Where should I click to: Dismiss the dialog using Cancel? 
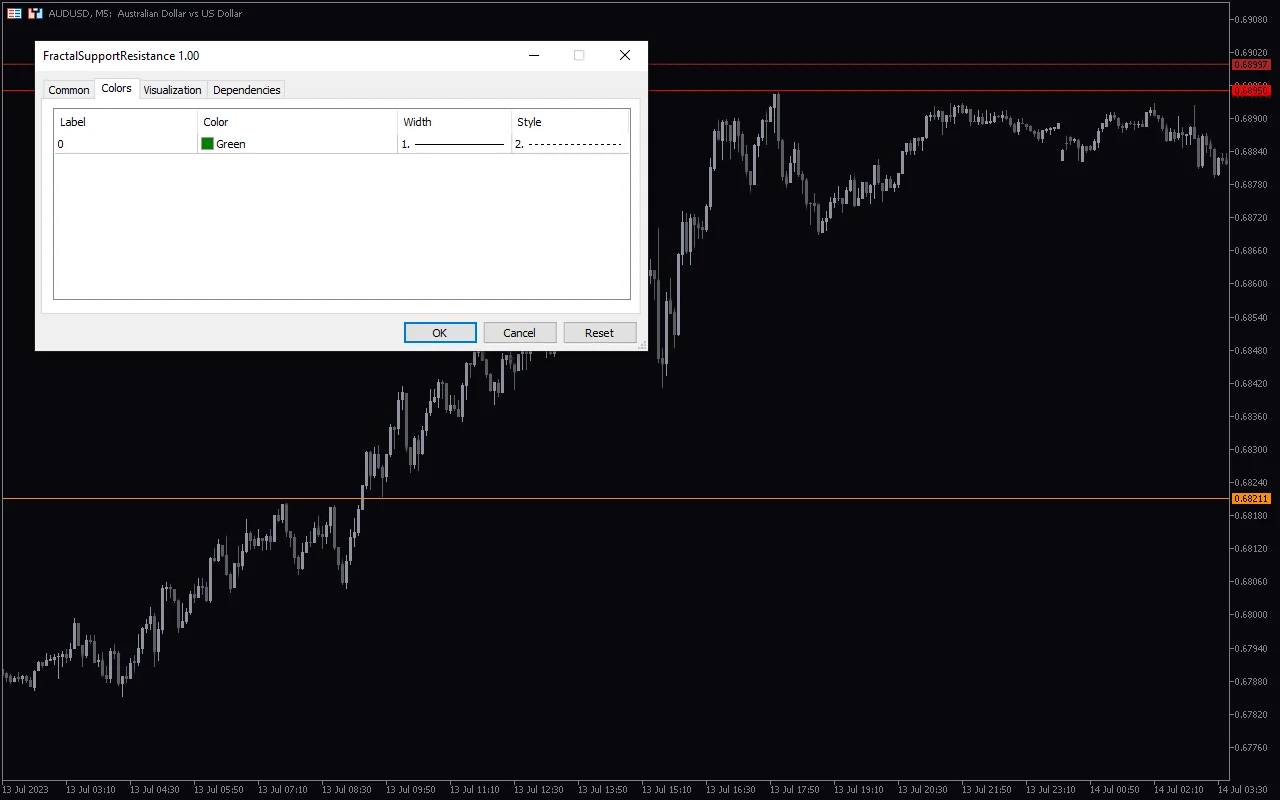click(520, 332)
